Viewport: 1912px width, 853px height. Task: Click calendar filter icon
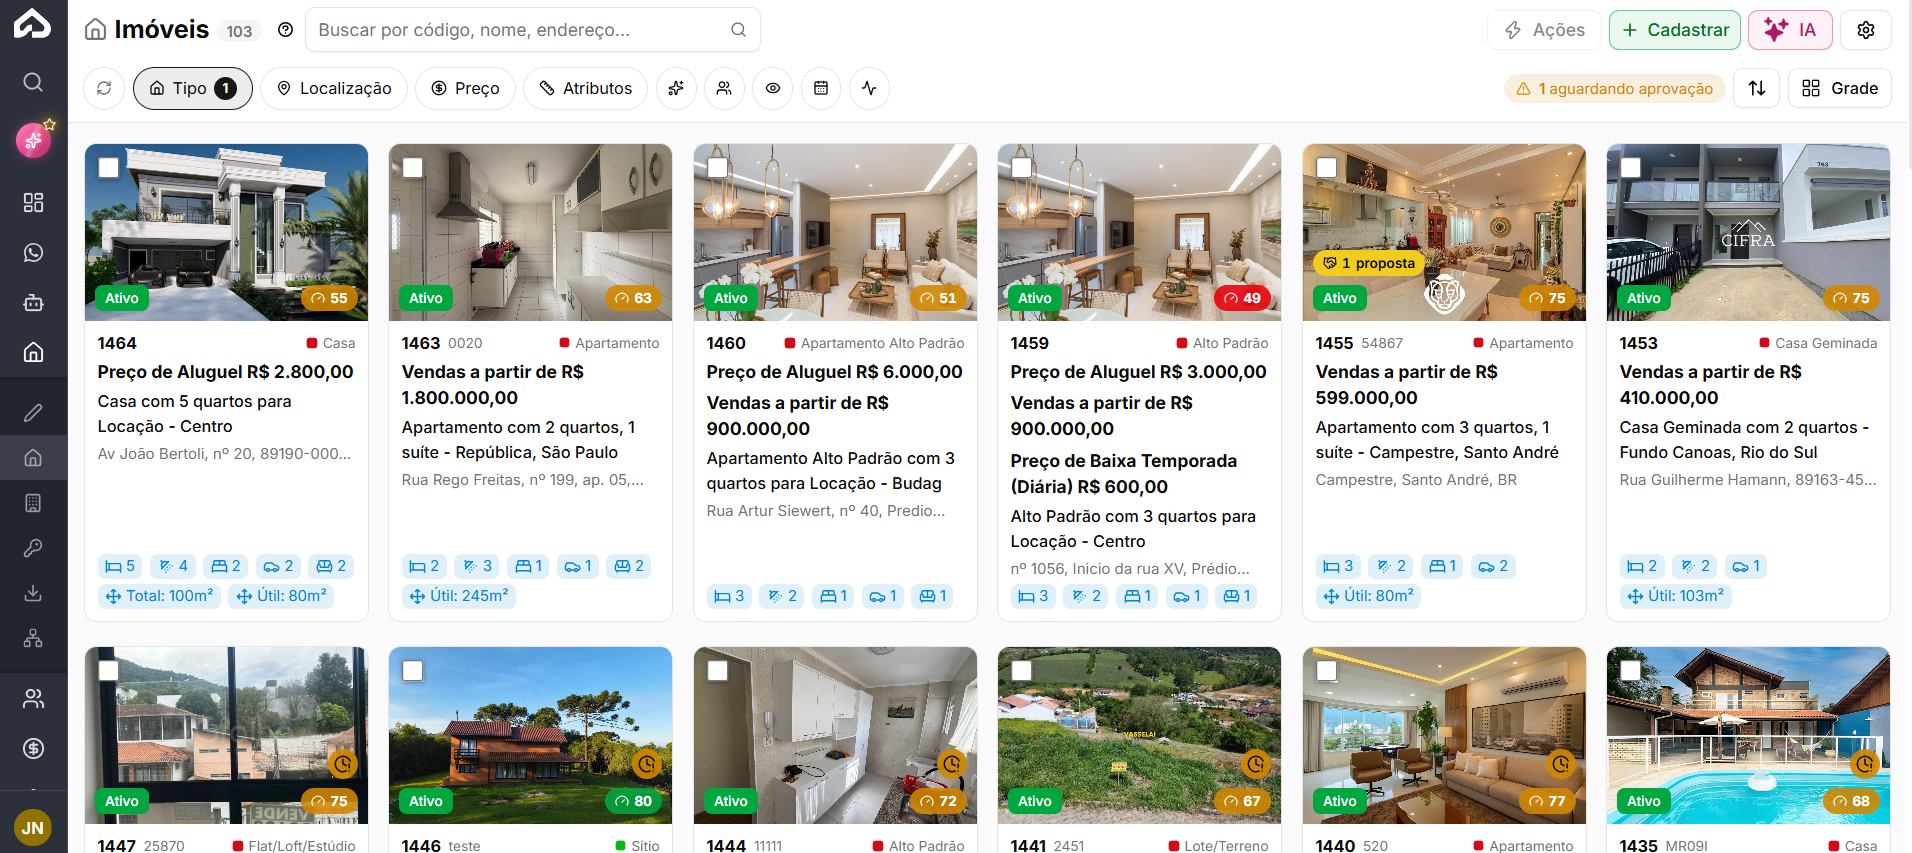click(821, 88)
